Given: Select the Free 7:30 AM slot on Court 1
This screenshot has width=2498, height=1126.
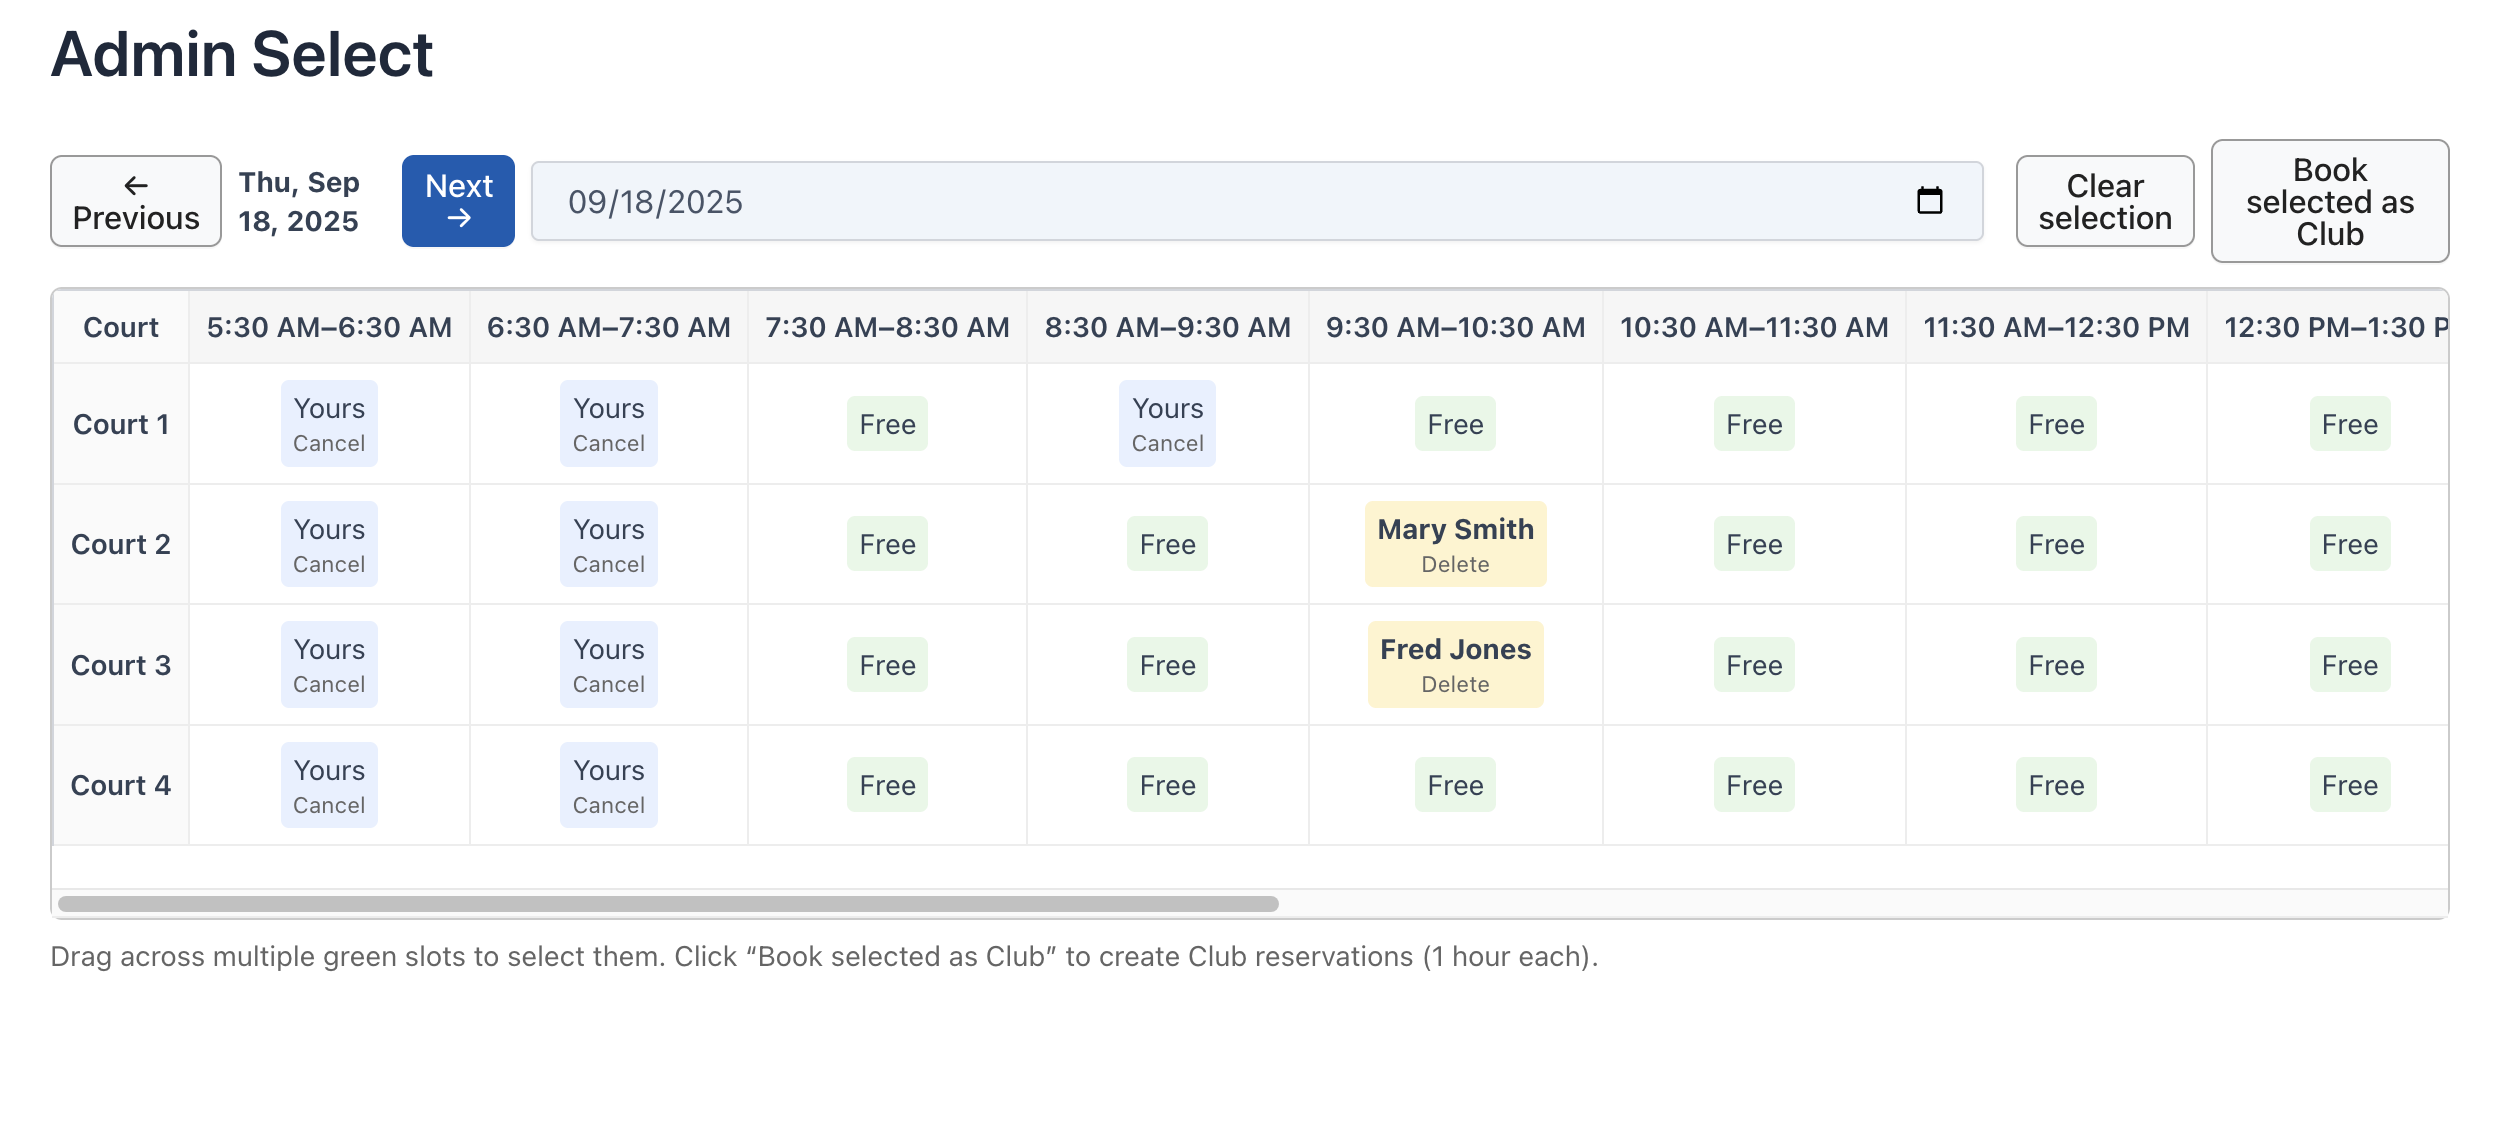Looking at the screenshot, I should click(886, 423).
